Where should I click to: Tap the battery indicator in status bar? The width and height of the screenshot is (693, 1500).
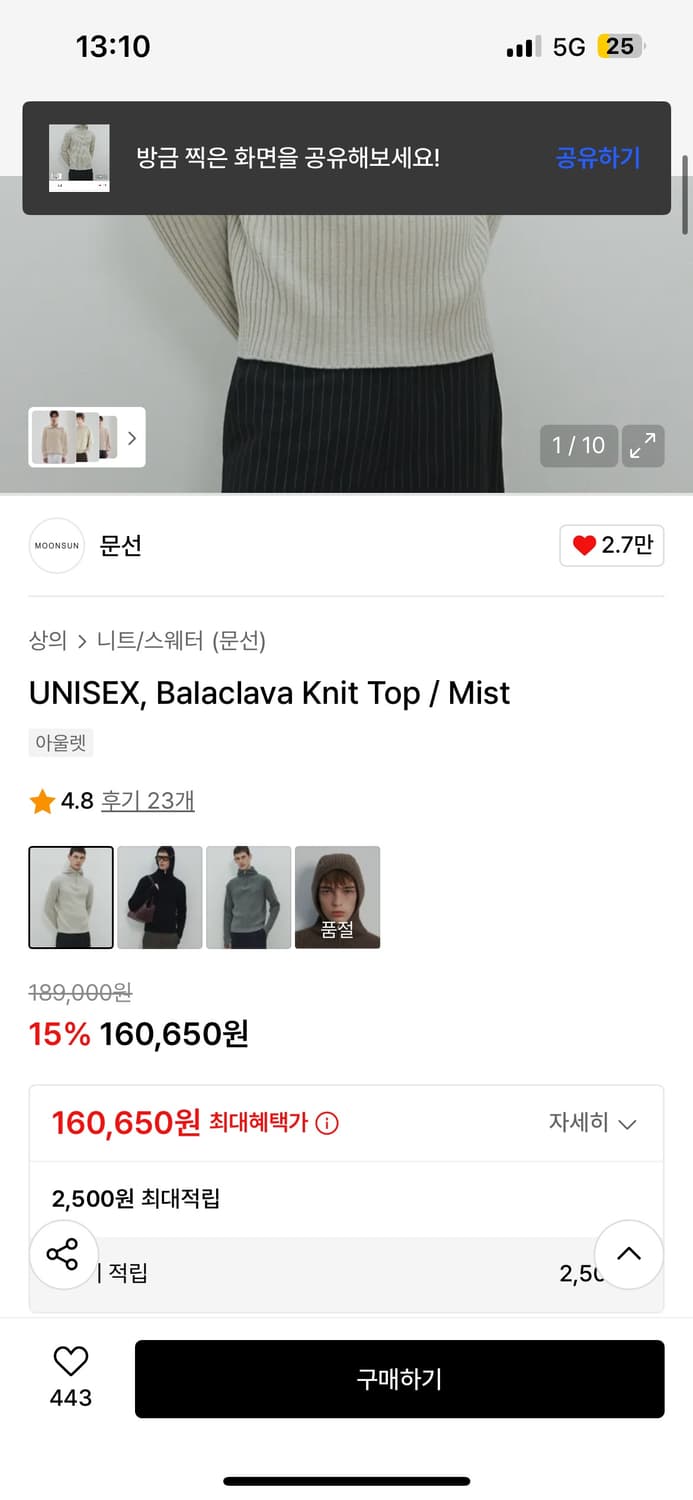(x=621, y=46)
